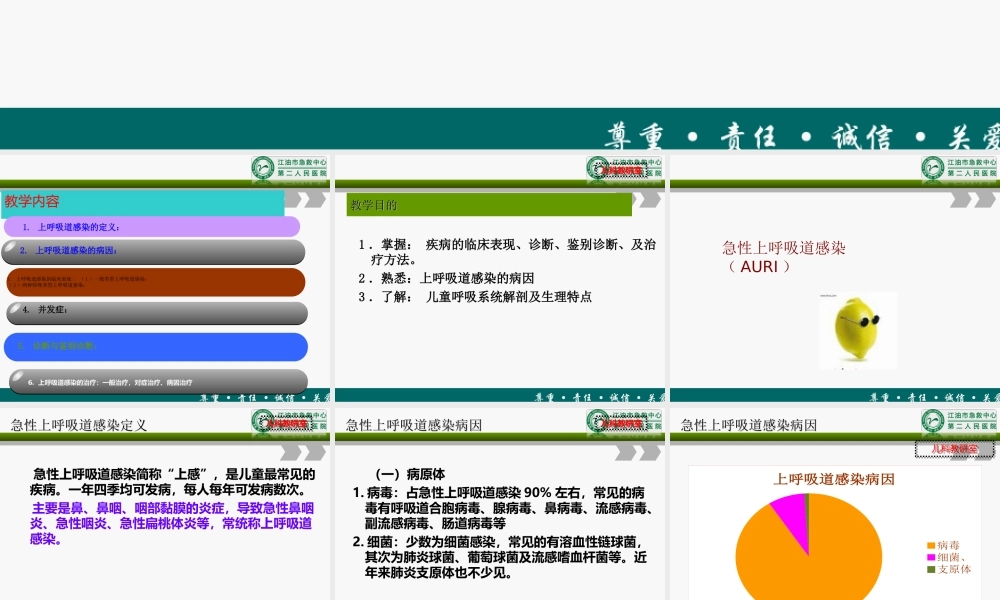Click the red 儿科教研室 stamp label
The width and height of the screenshot is (1000, 600).
(955, 450)
